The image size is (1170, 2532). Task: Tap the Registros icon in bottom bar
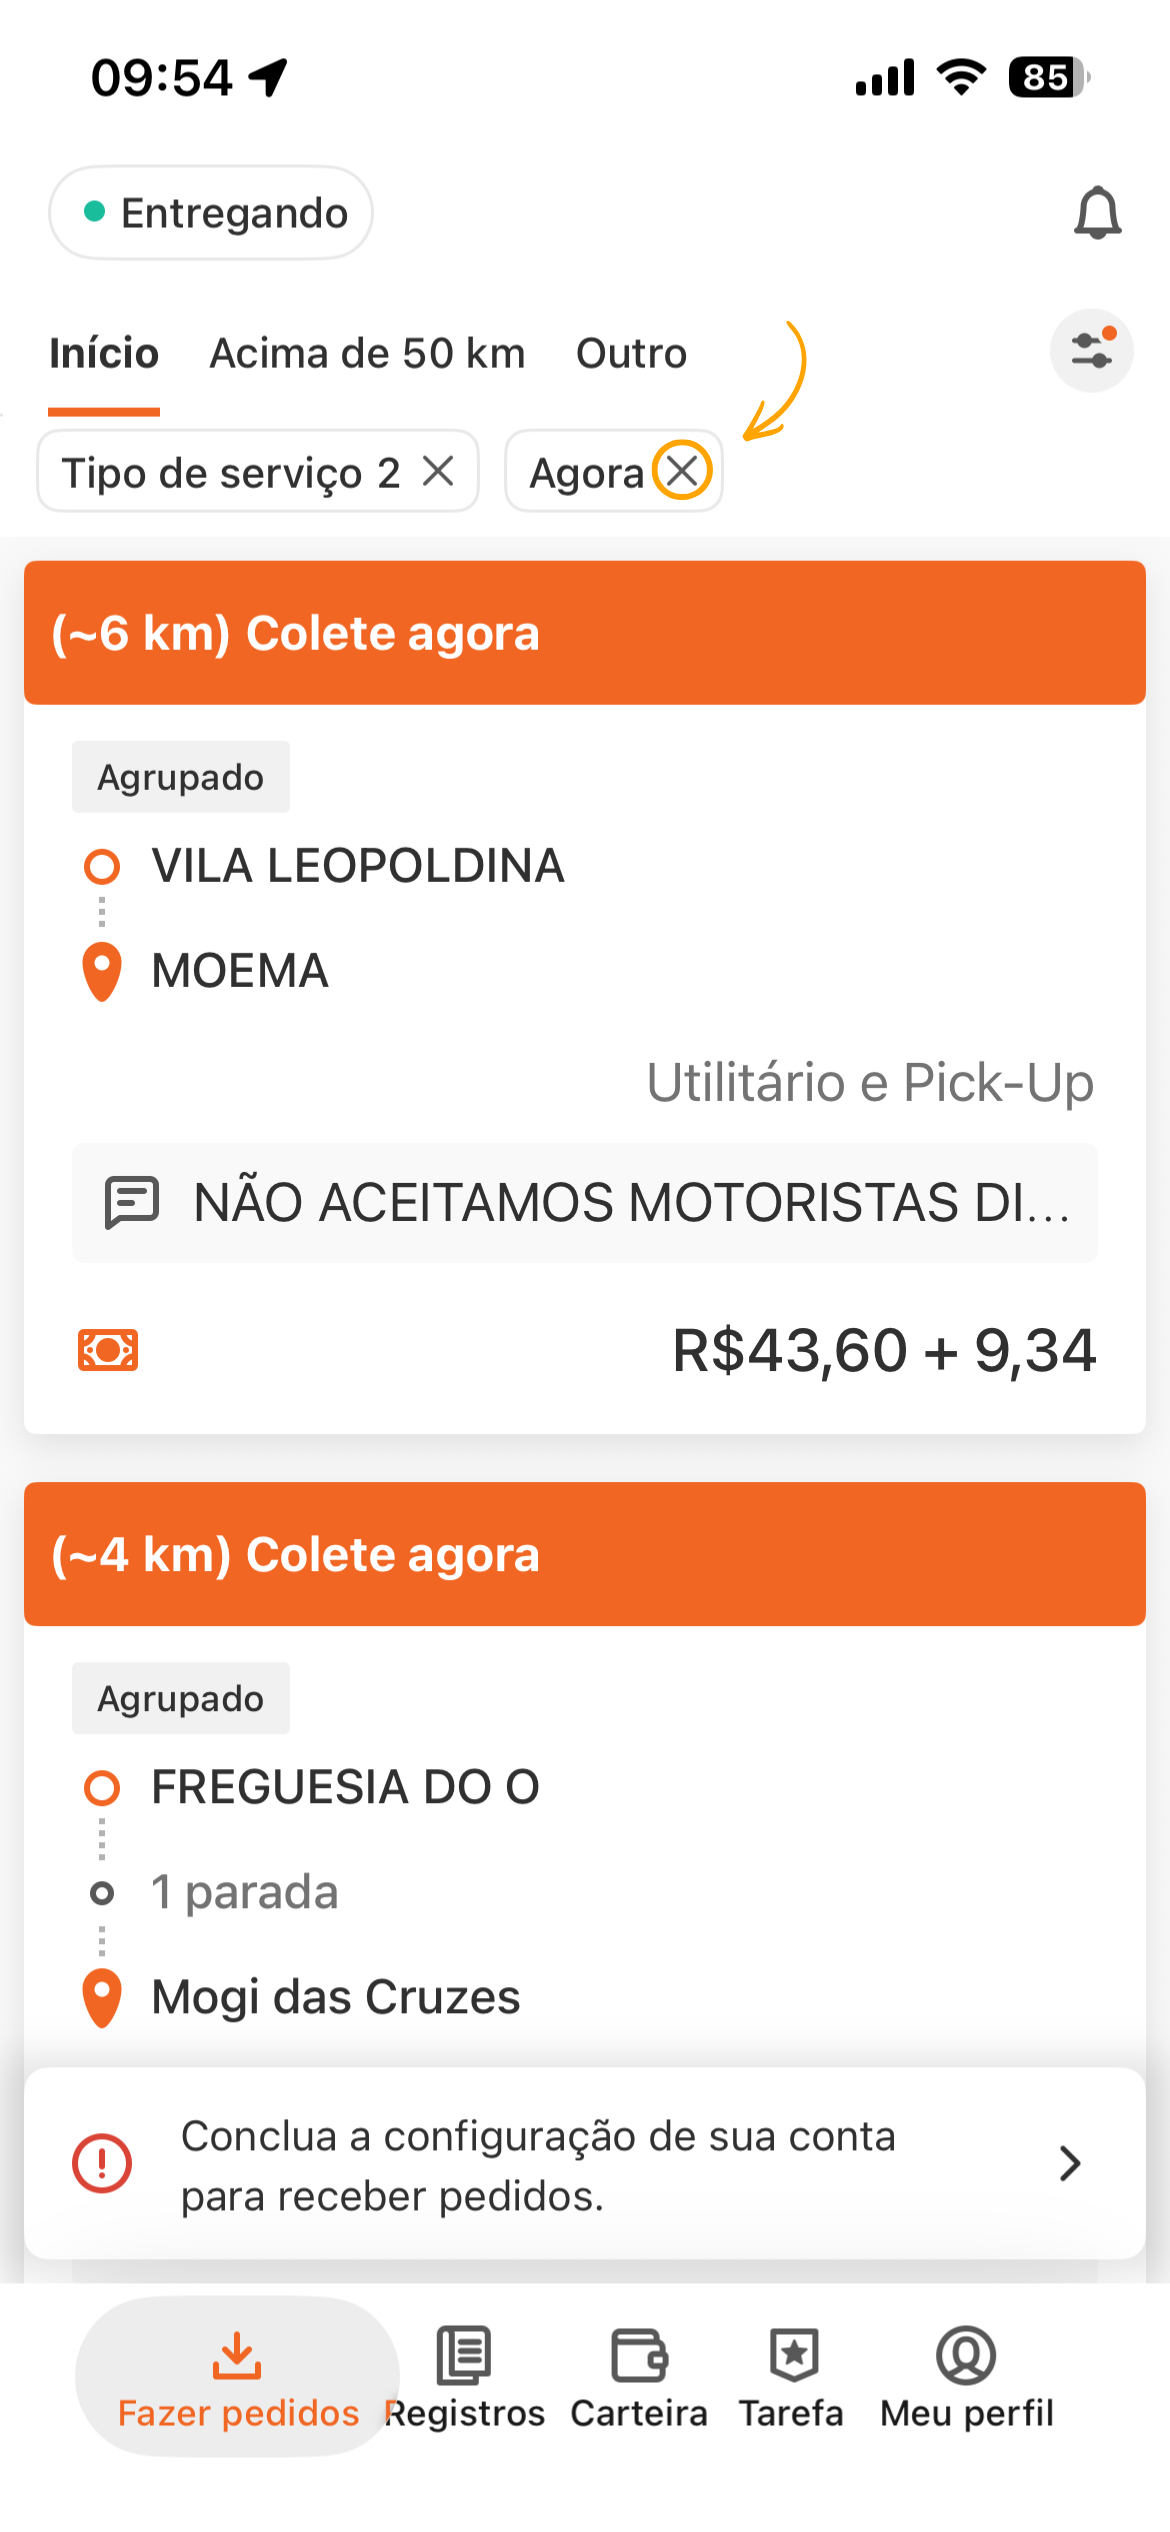tap(464, 2355)
